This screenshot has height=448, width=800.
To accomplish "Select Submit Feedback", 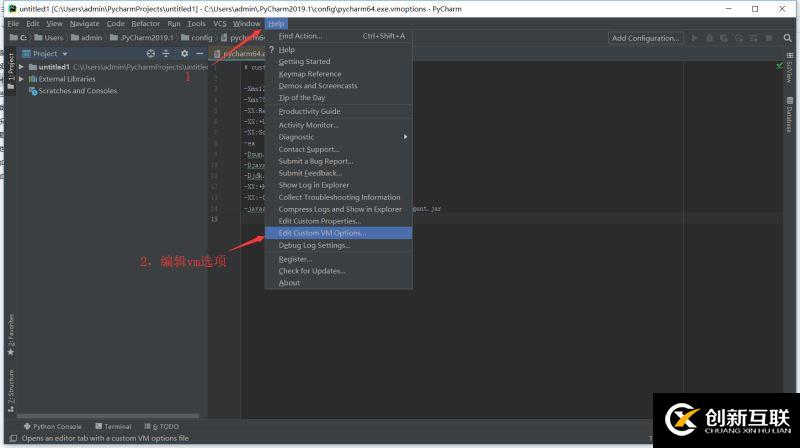I will click(338, 173).
